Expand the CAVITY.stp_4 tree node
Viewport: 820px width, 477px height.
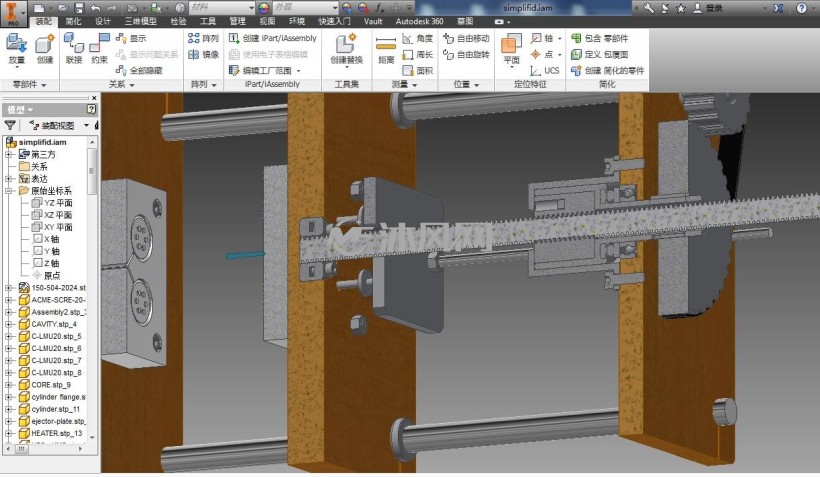tap(8, 324)
